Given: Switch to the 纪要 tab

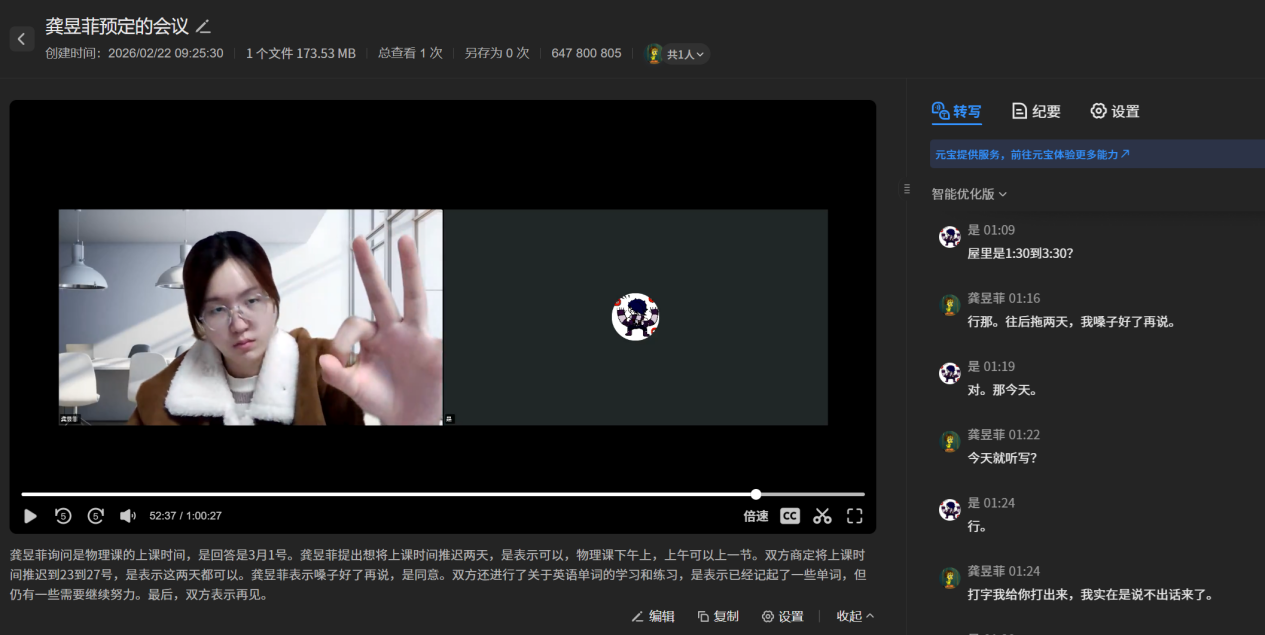Looking at the screenshot, I should point(1036,111).
